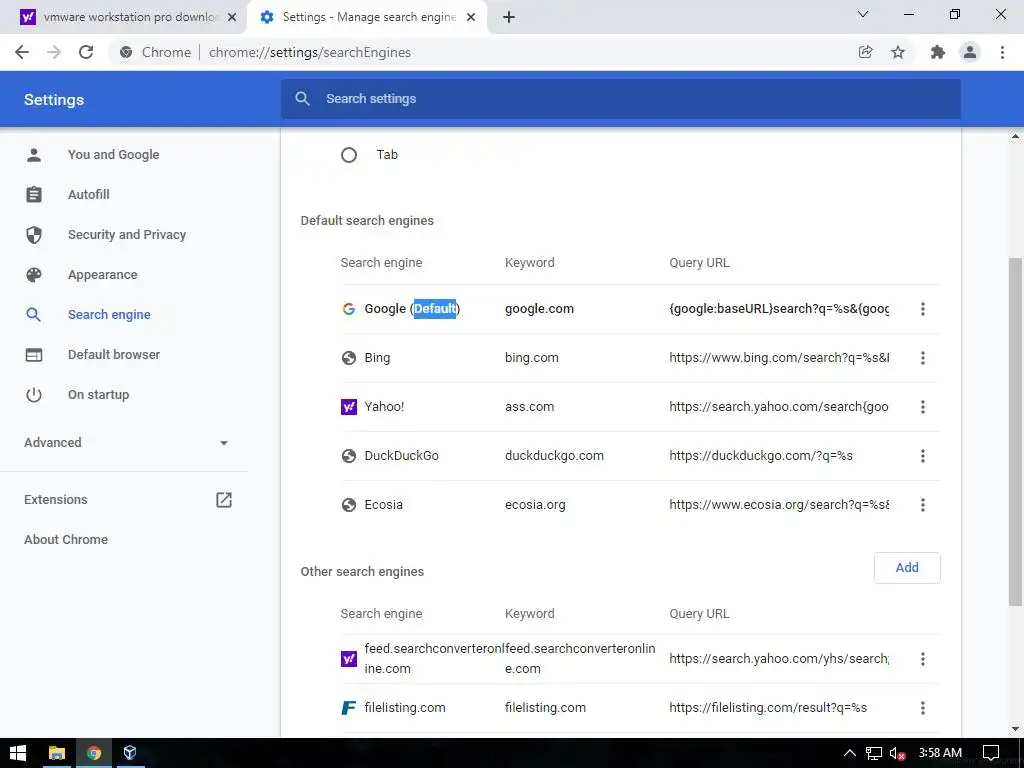Image resolution: width=1024 pixels, height=768 pixels.
Task: Click the Search settings input field
Action: [x=620, y=99]
